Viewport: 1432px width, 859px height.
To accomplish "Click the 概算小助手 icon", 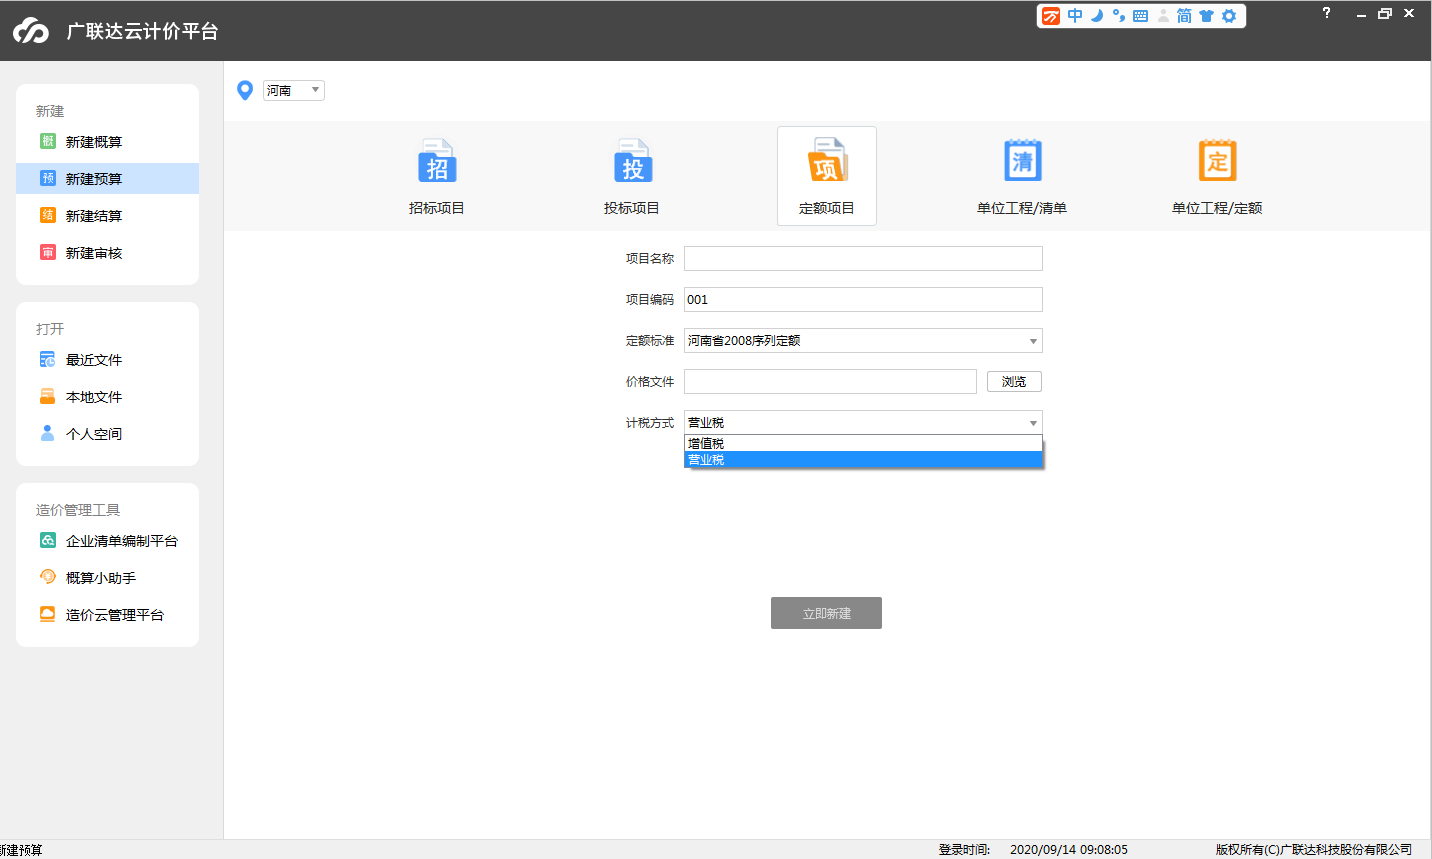I will tap(47, 577).
